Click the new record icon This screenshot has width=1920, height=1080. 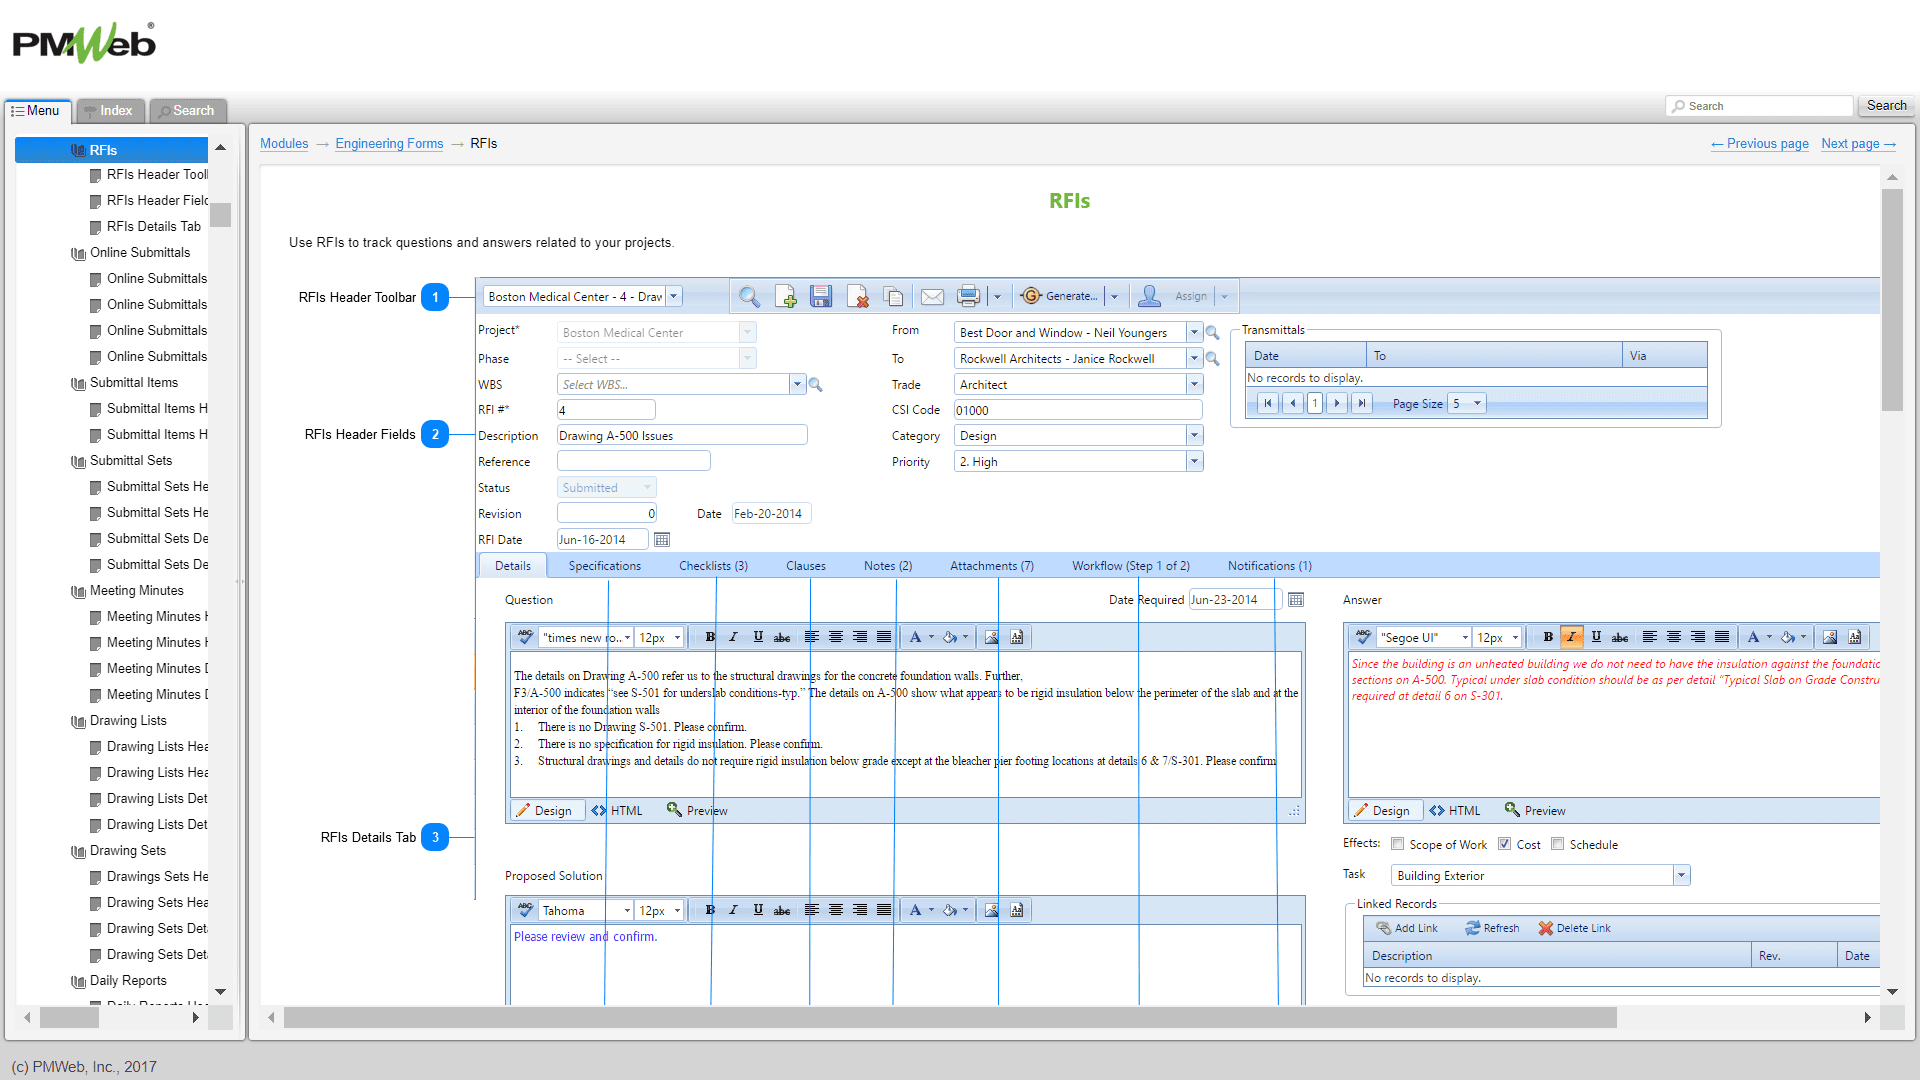(x=786, y=297)
